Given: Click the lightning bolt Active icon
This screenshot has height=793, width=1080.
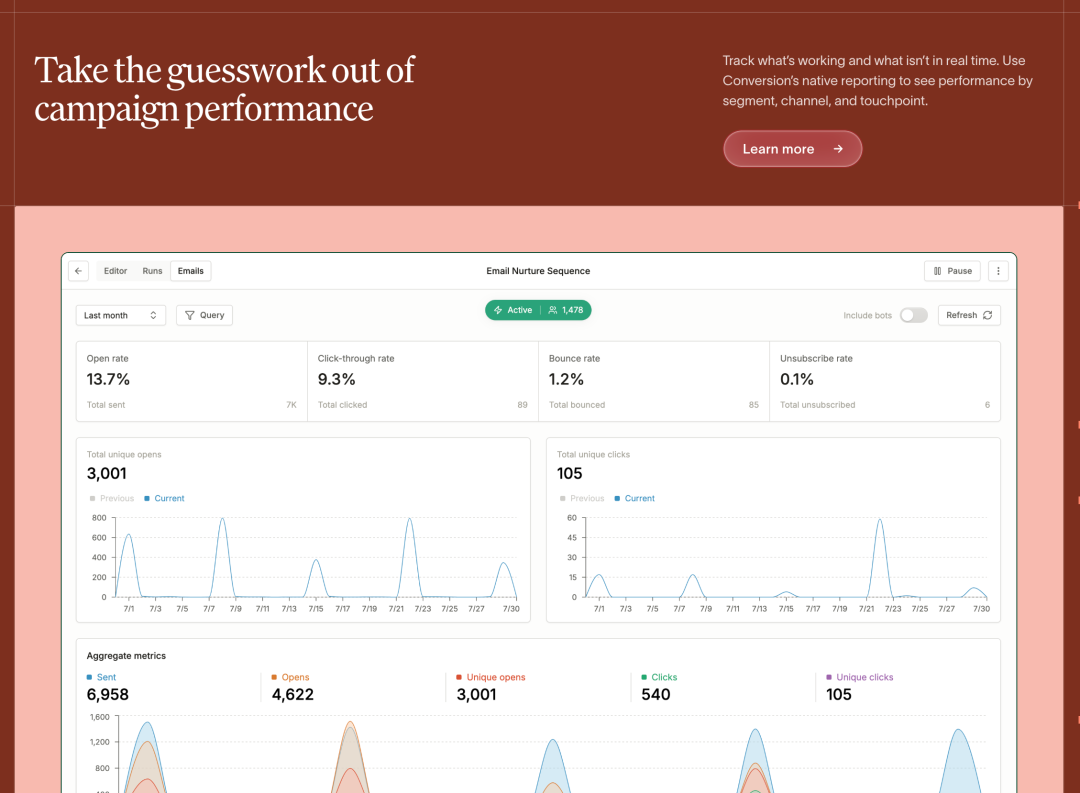Looking at the screenshot, I should [x=498, y=310].
